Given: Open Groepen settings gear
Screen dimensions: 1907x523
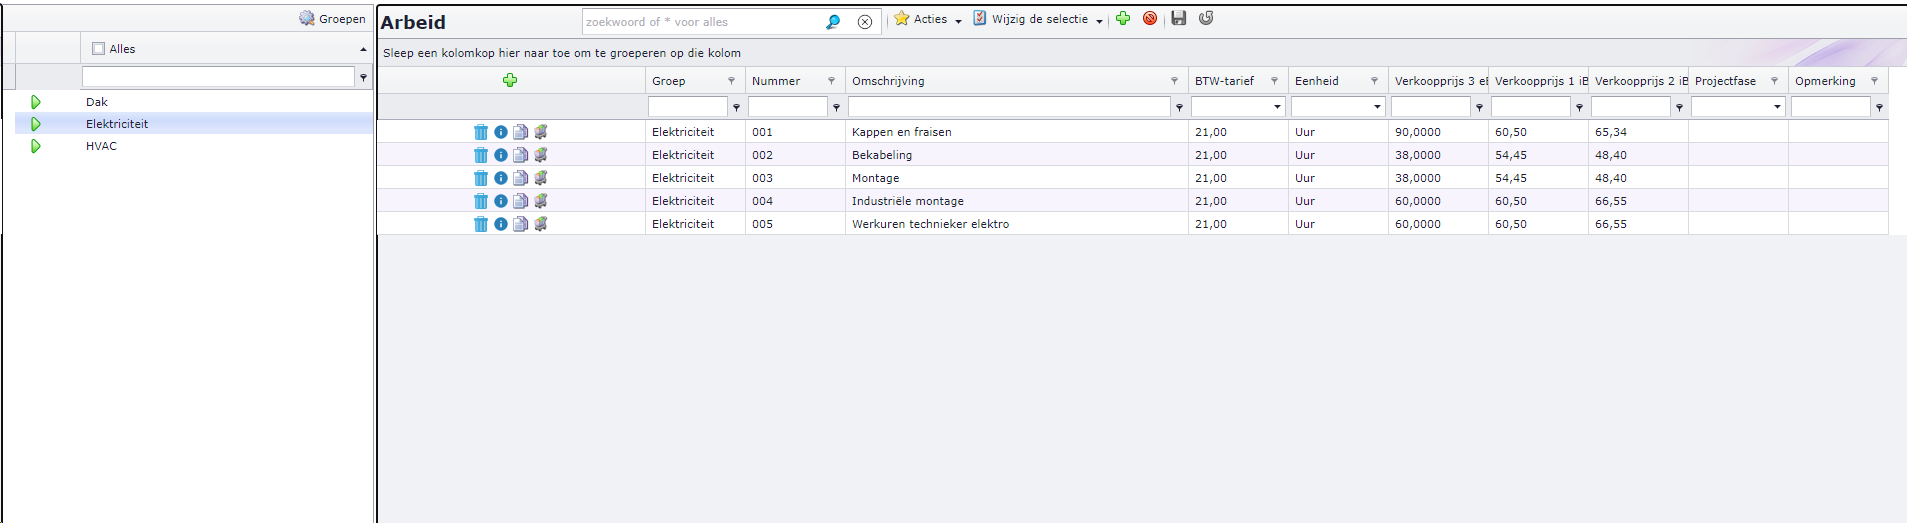Looking at the screenshot, I should coord(307,18).
